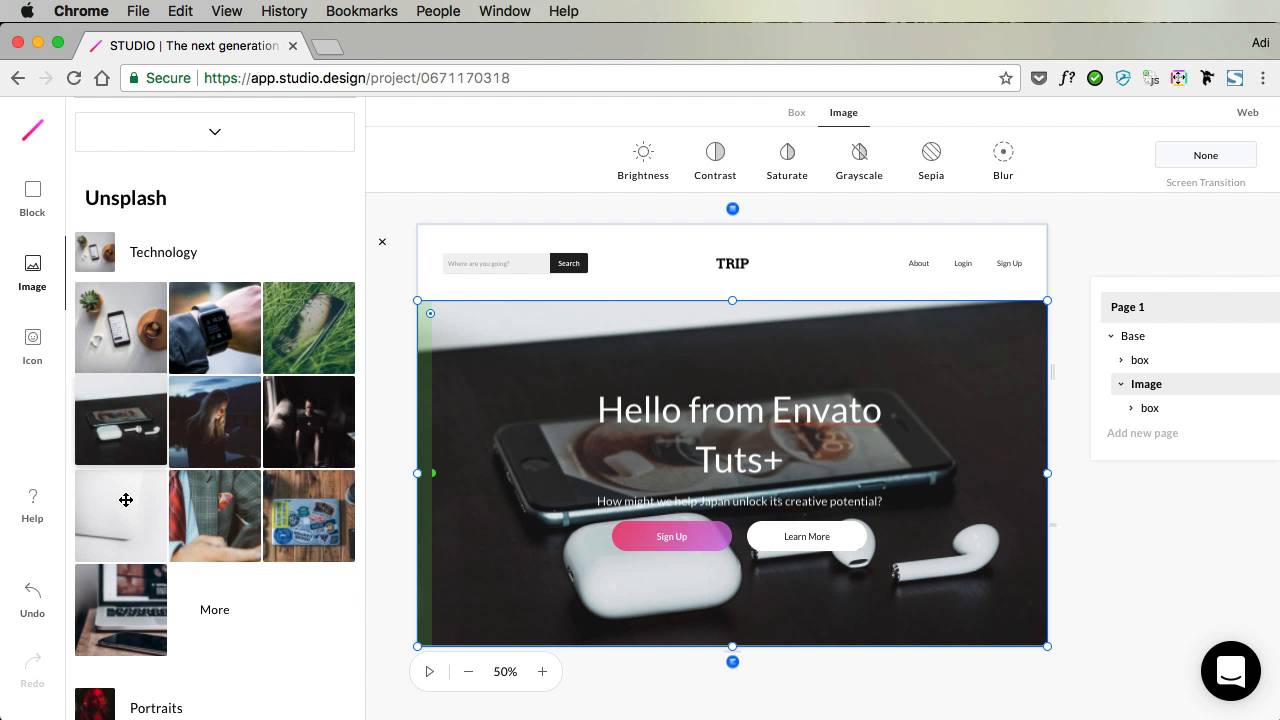Choose the smartwatch wrist photo thumbnail
Image resolution: width=1280 pixels, height=720 pixels.
[x=215, y=328]
